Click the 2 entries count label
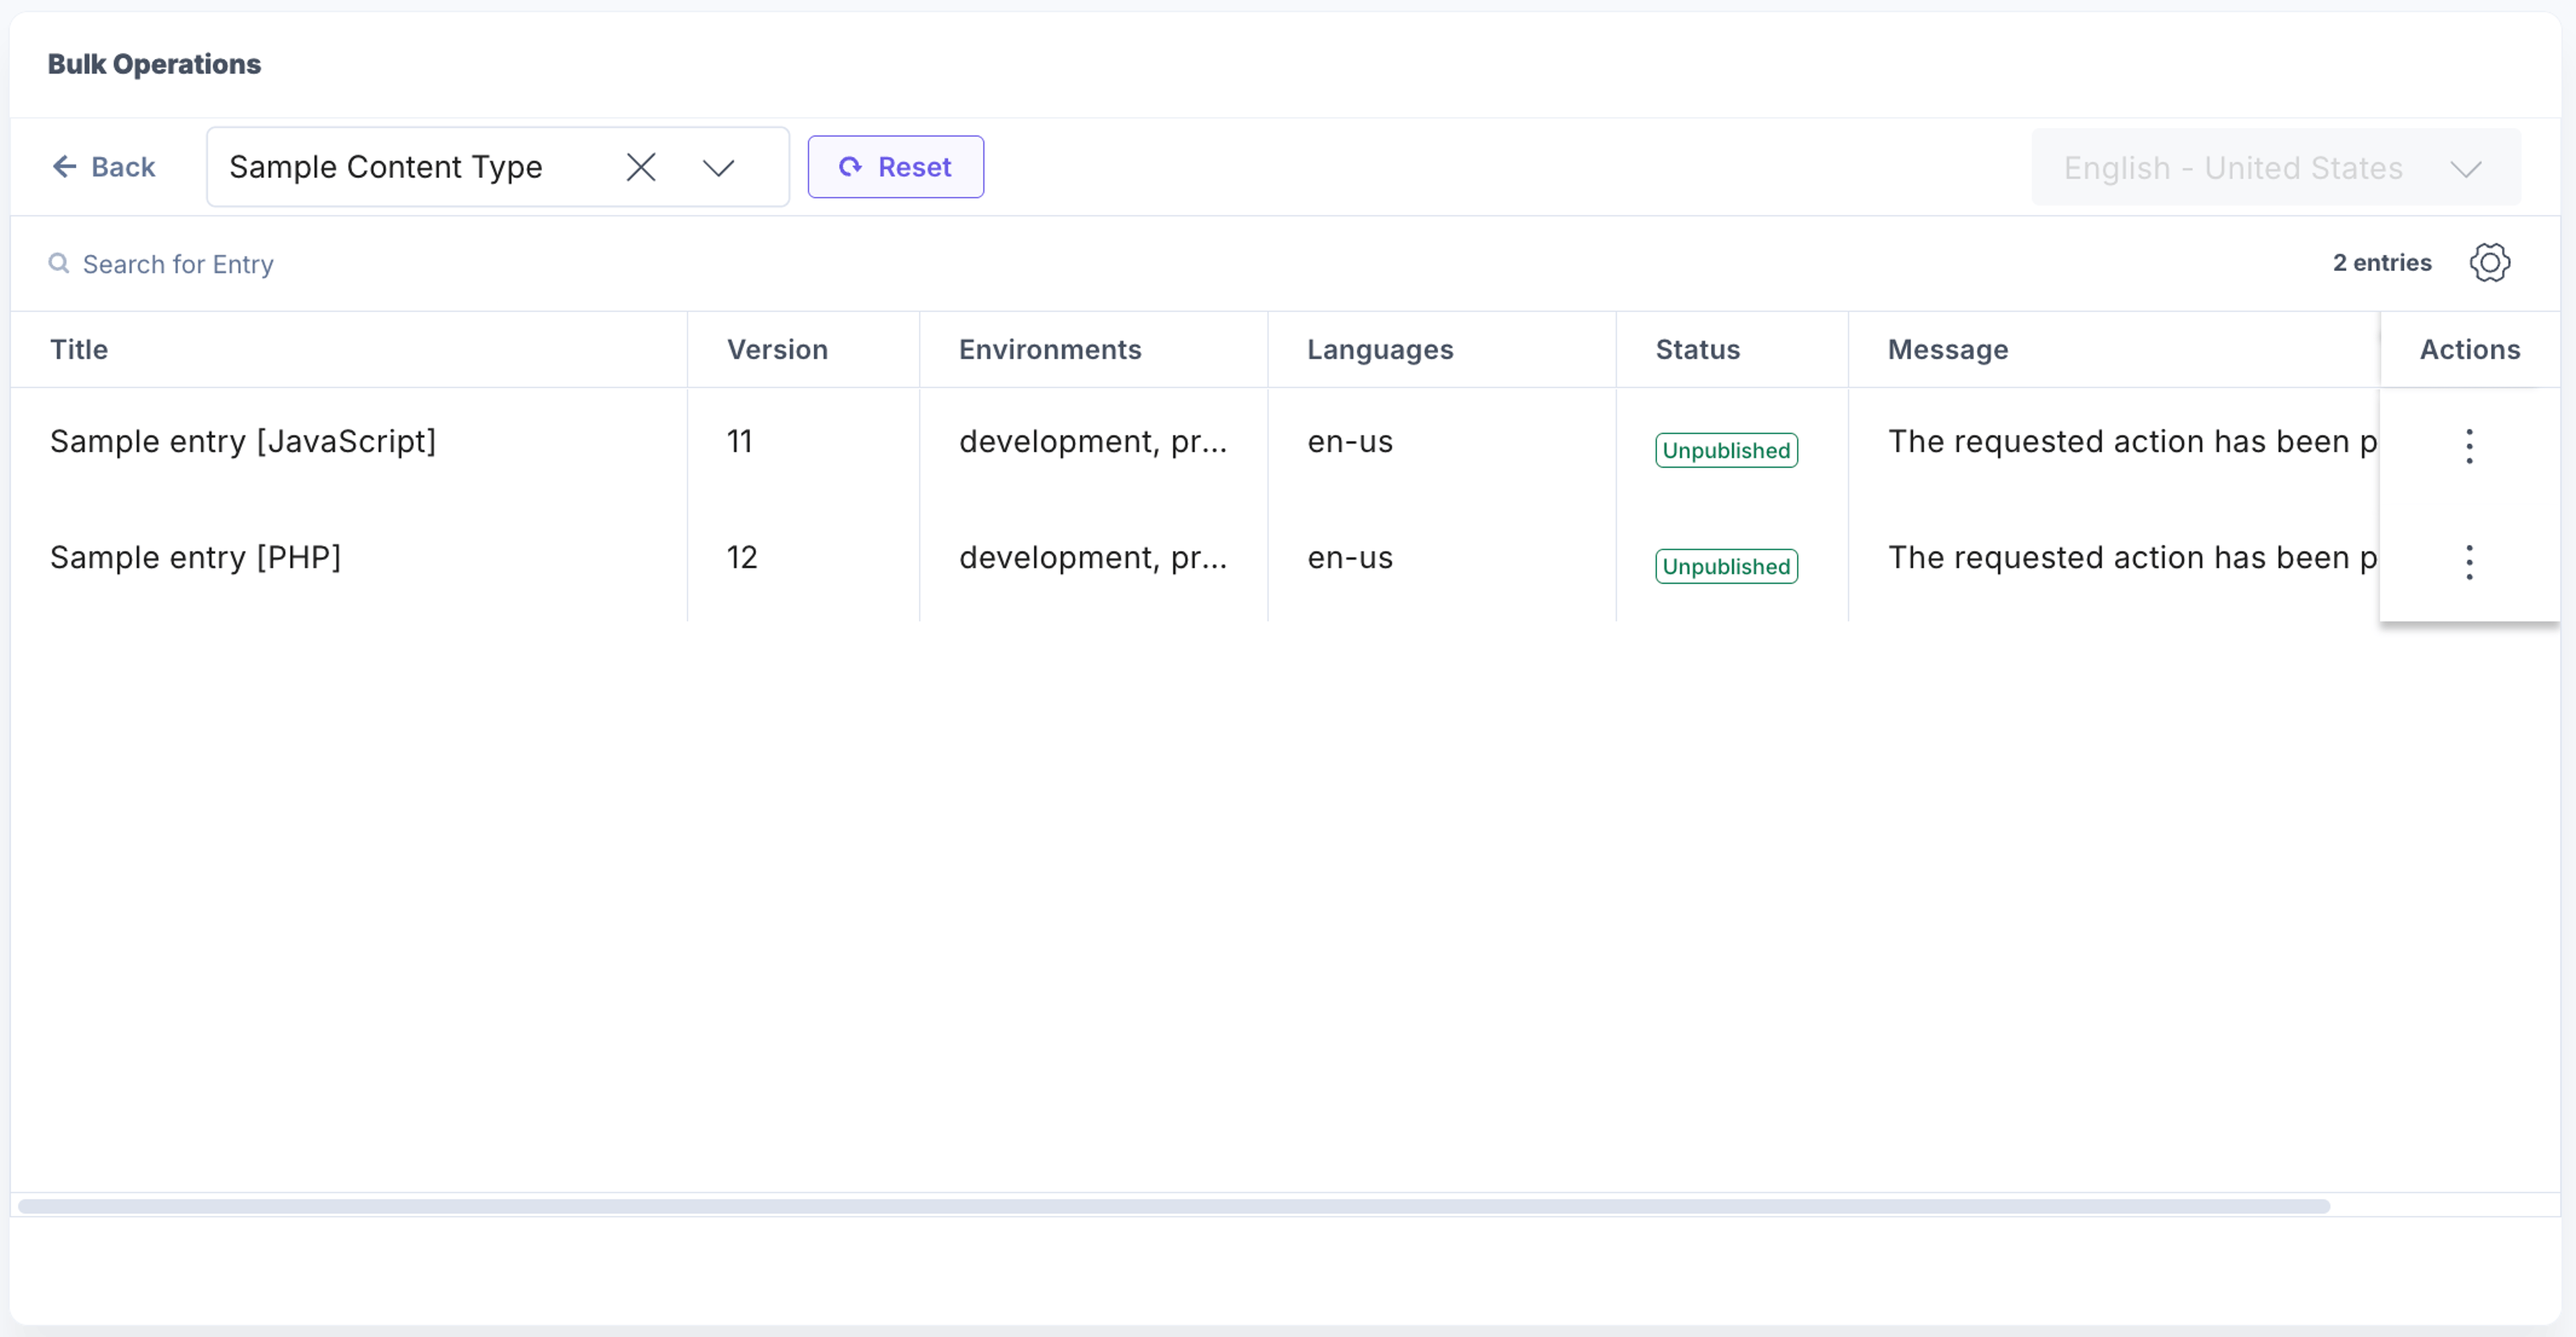The width and height of the screenshot is (2576, 1337). pos(2381,263)
